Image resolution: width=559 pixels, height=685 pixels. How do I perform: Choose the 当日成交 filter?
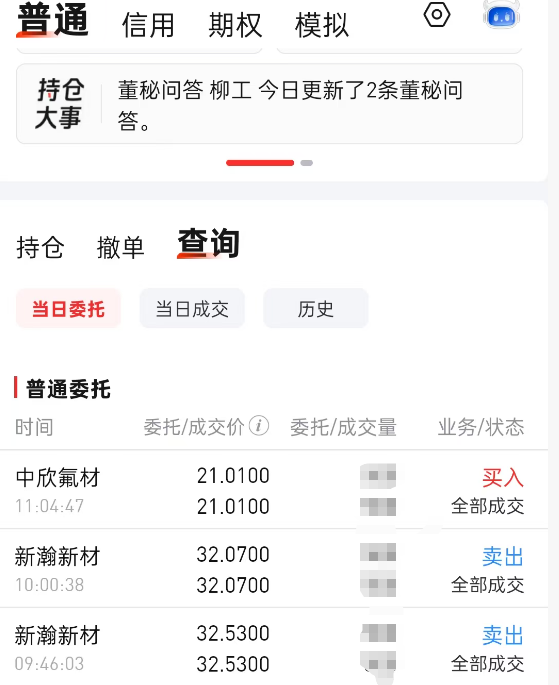pos(192,308)
